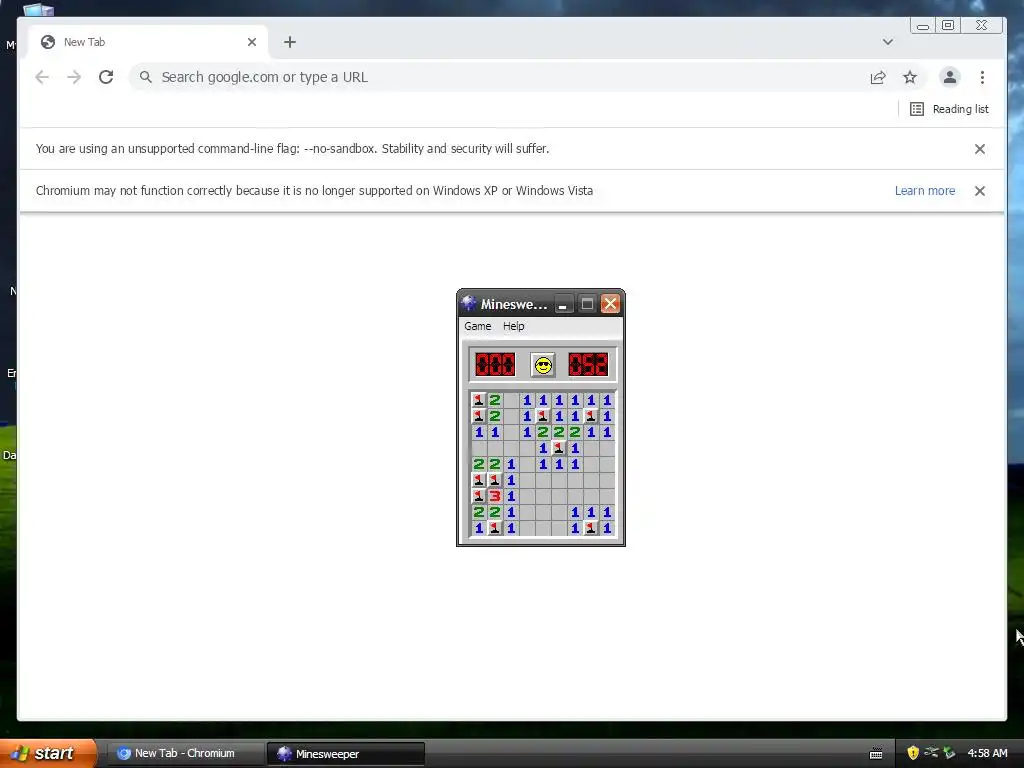Go back in Chromium
1024x768 pixels.
pos(42,77)
